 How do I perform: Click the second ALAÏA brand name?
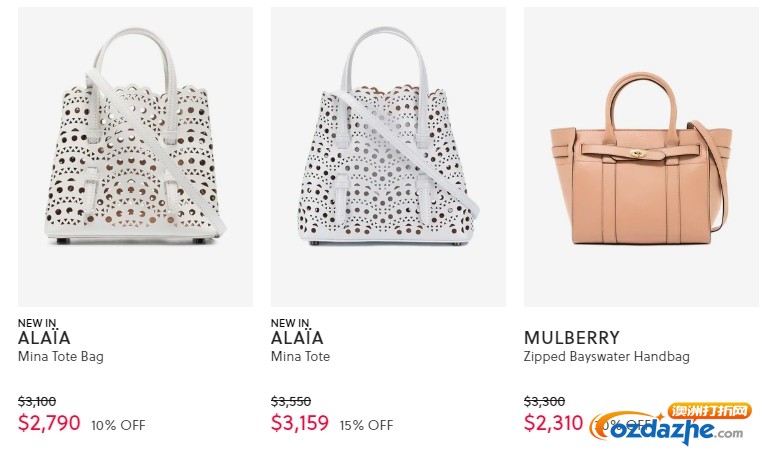297,338
